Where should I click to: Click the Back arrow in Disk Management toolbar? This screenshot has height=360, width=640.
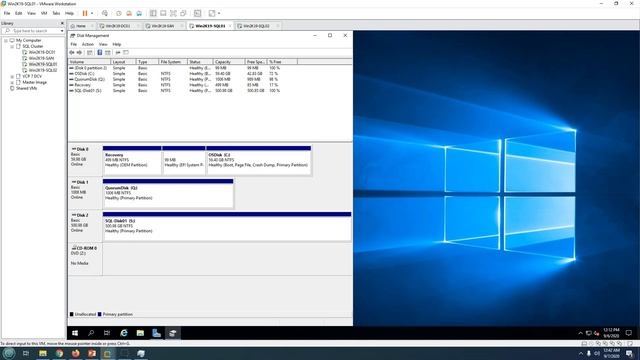coord(72,53)
